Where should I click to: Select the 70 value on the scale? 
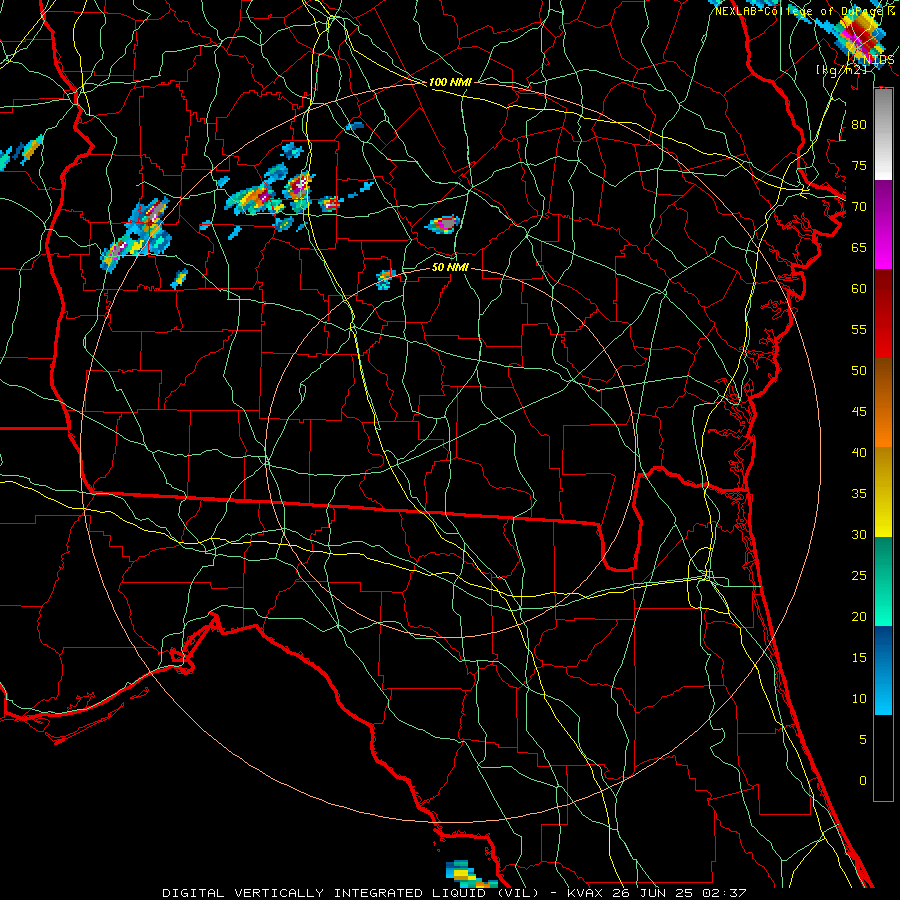859,207
